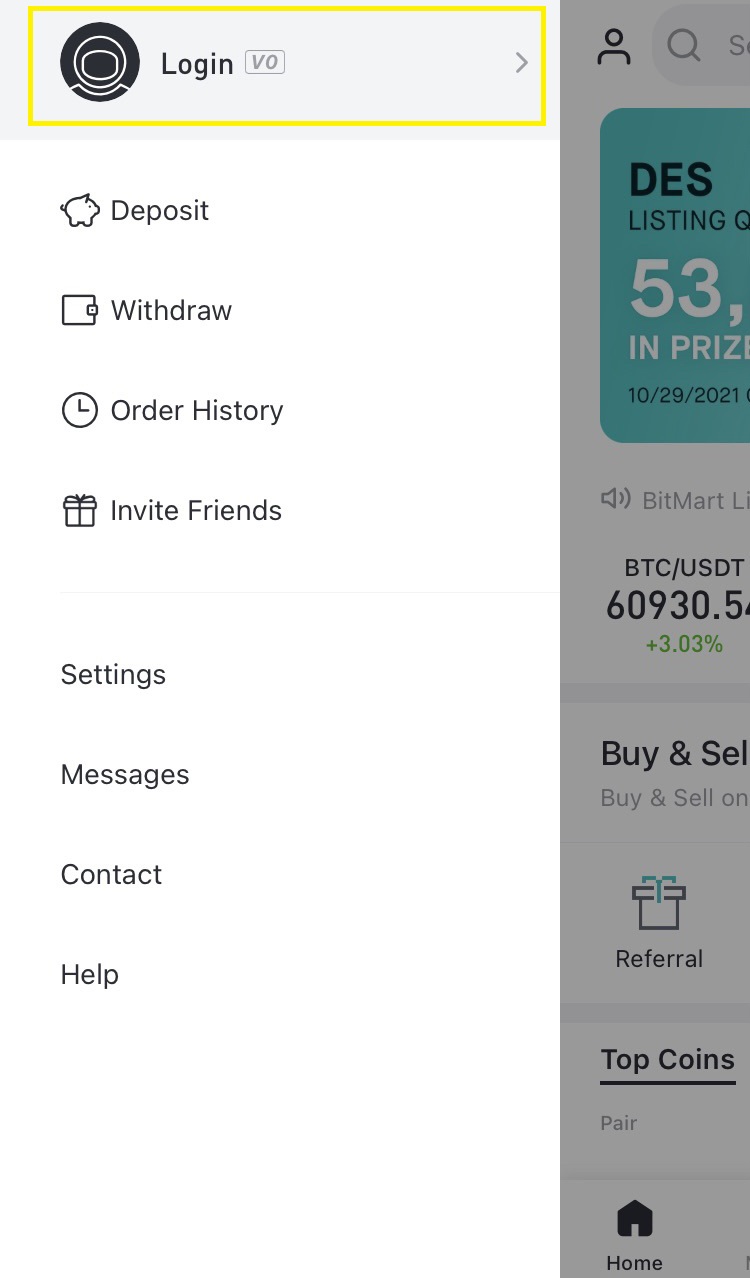Click the piggy bank Deposit icon

(80, 211)
